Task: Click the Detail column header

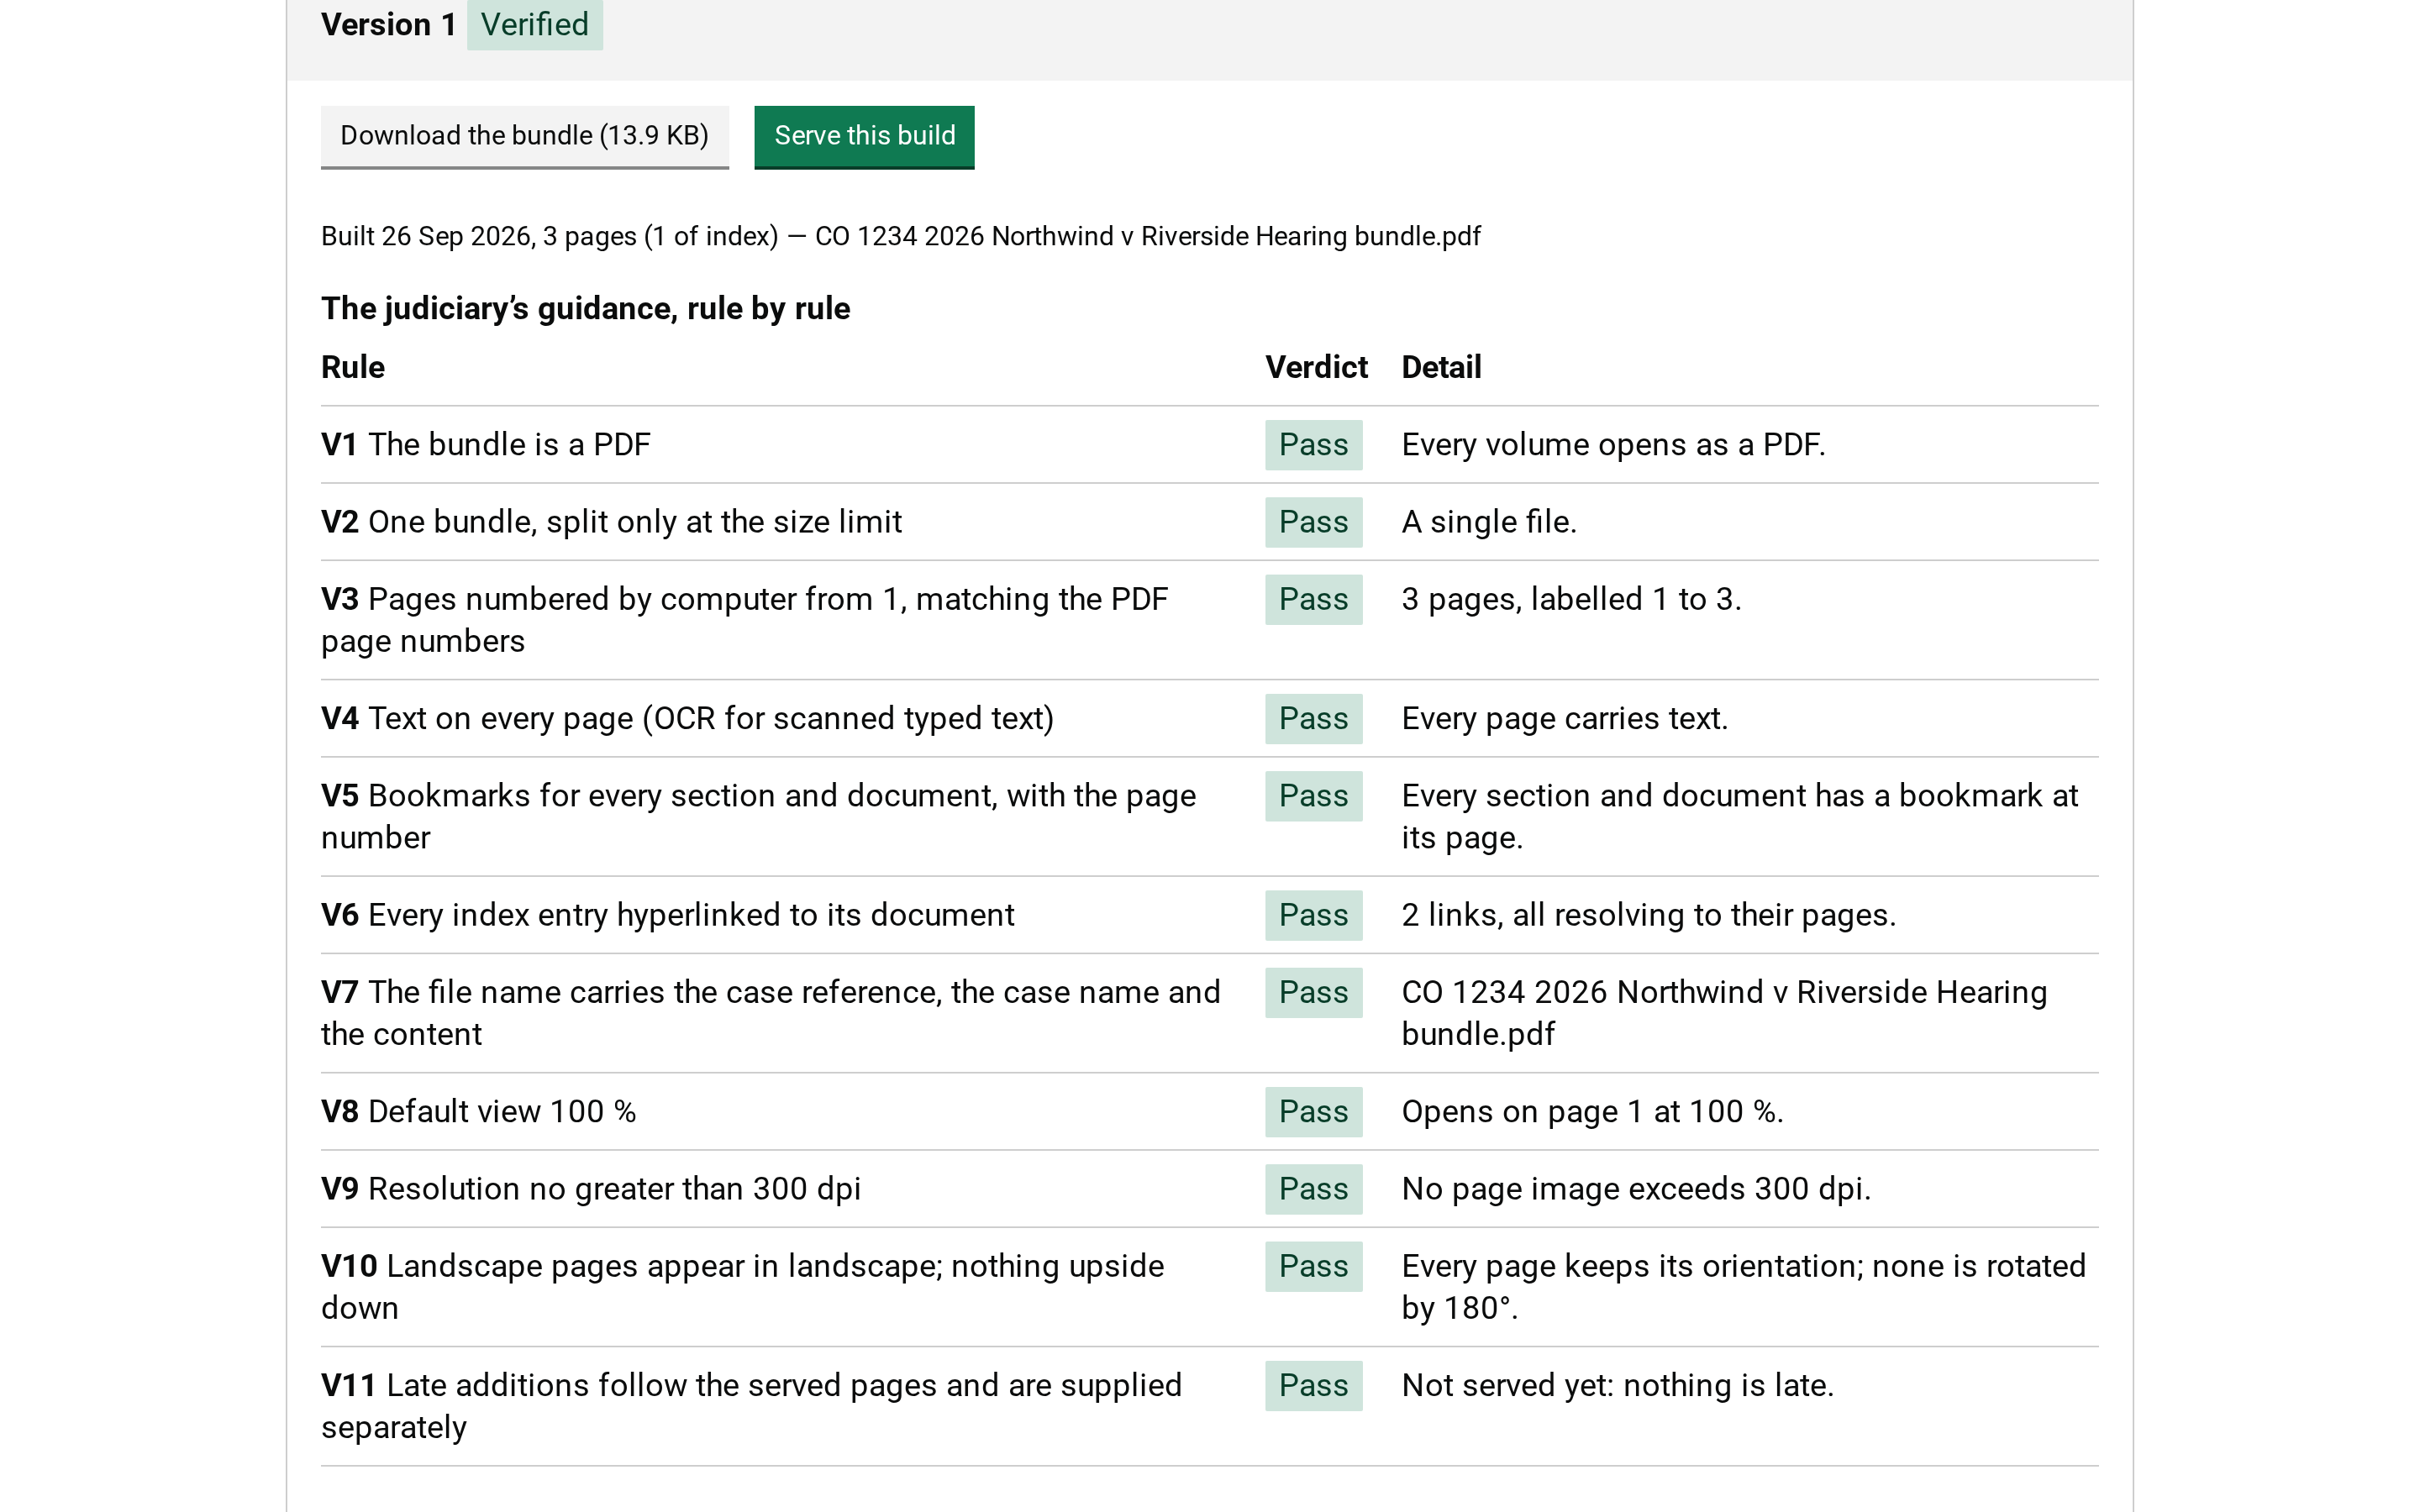Action: (1441, 367)
